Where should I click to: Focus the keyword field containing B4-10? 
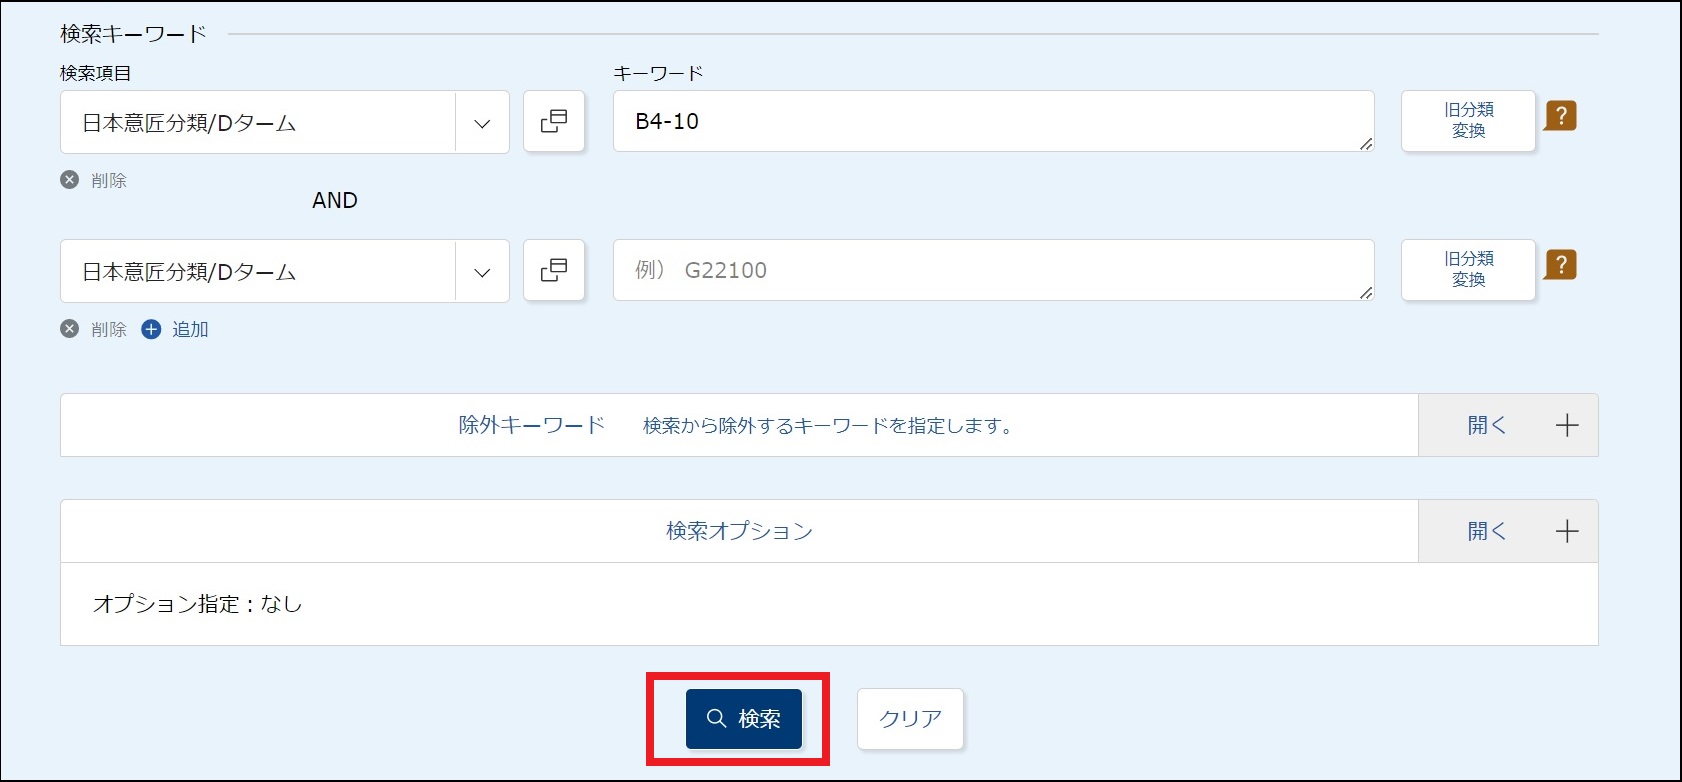click(990, 122)
